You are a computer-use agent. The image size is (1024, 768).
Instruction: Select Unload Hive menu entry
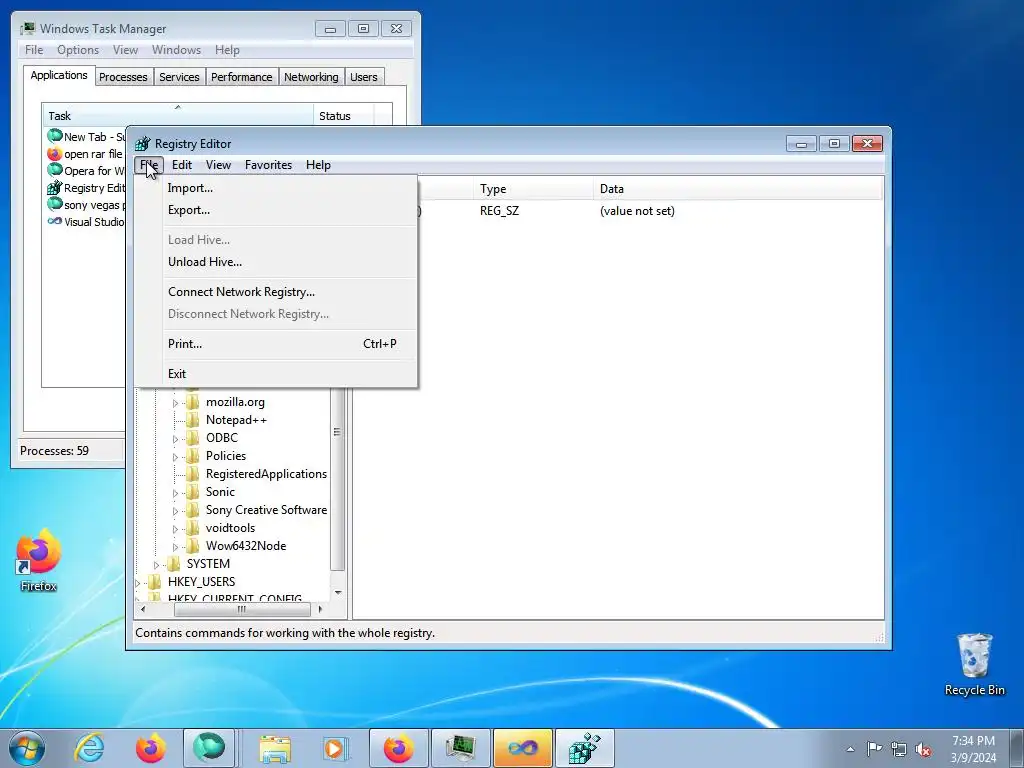click(x=204, y=262)
